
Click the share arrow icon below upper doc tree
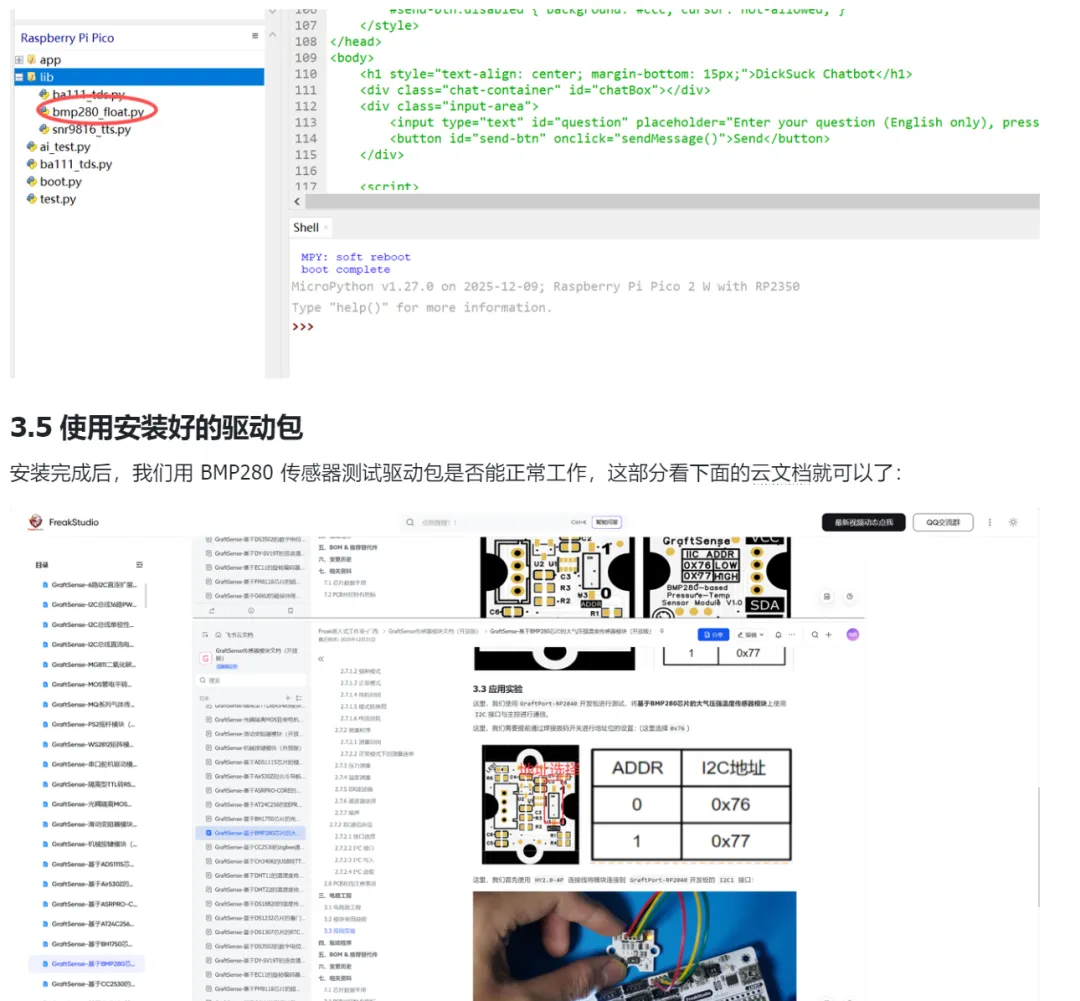coord(211,611)
